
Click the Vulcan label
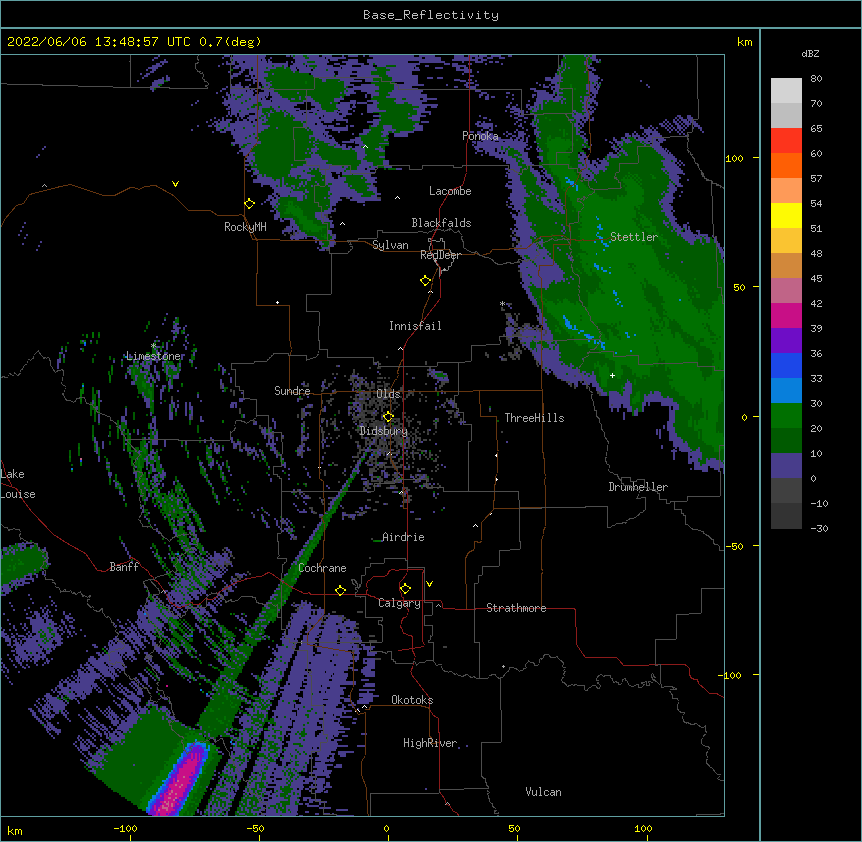[543, 792]
